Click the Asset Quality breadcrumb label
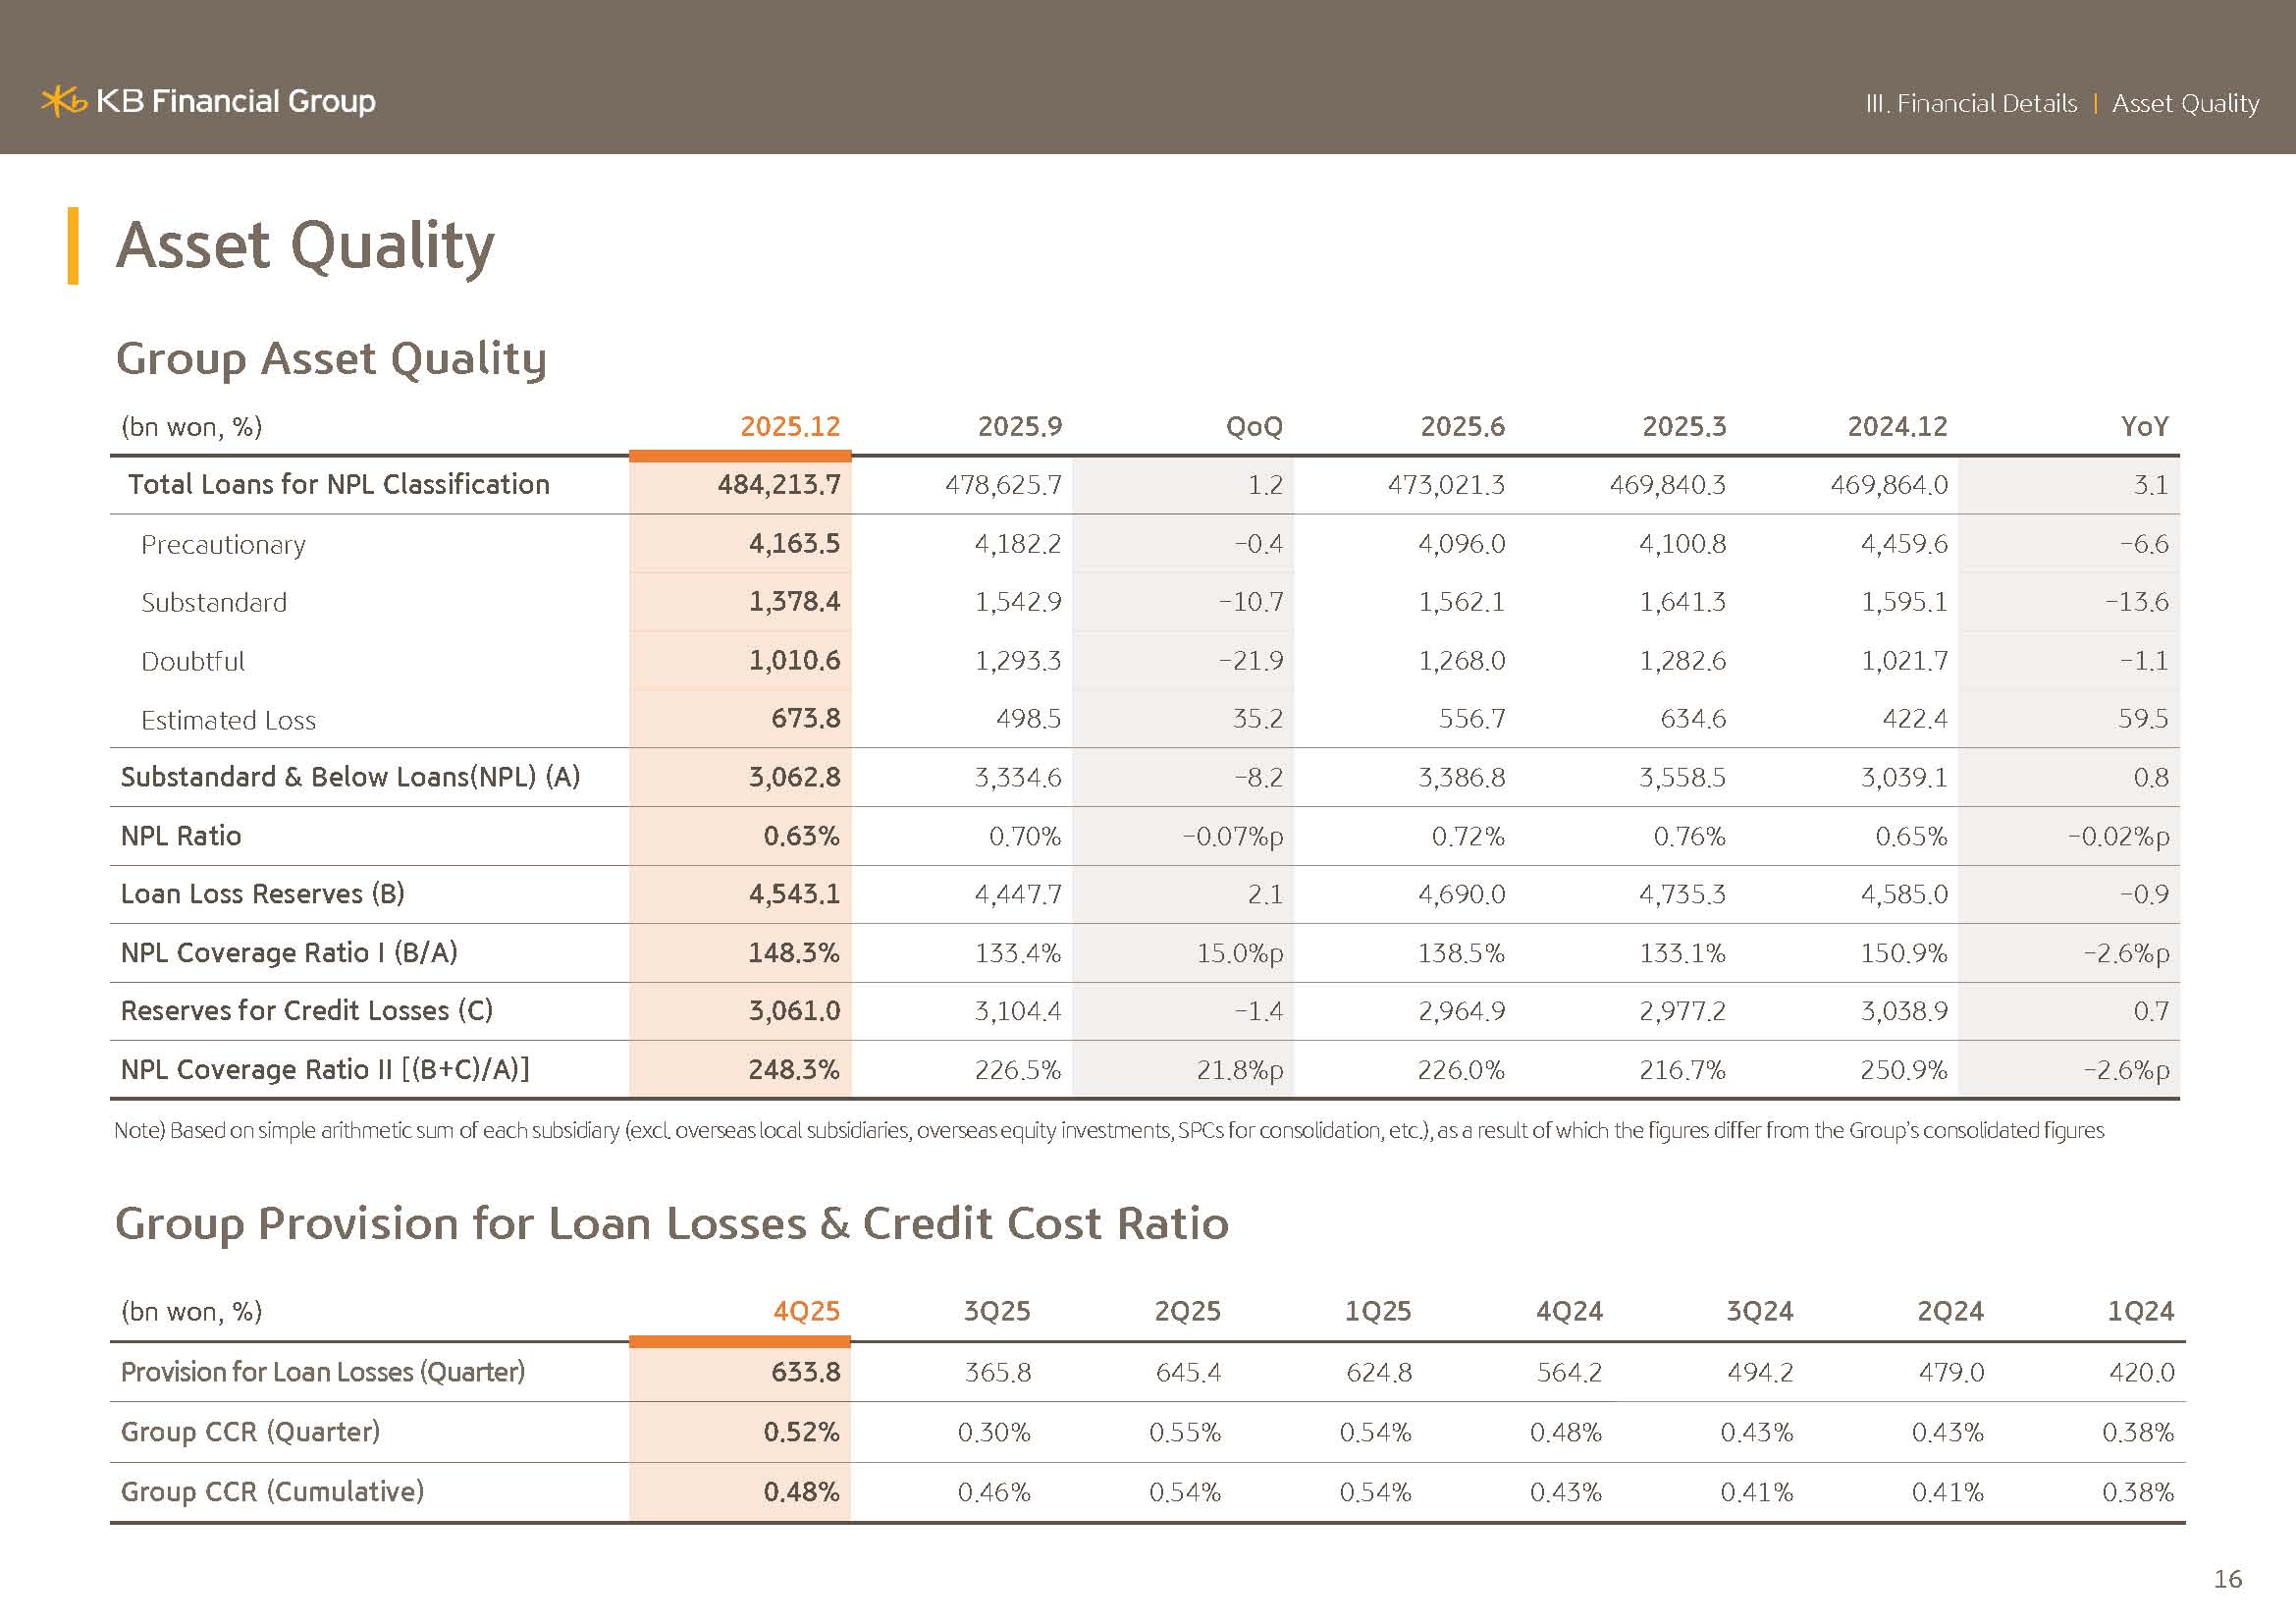 coord(2185,104)
